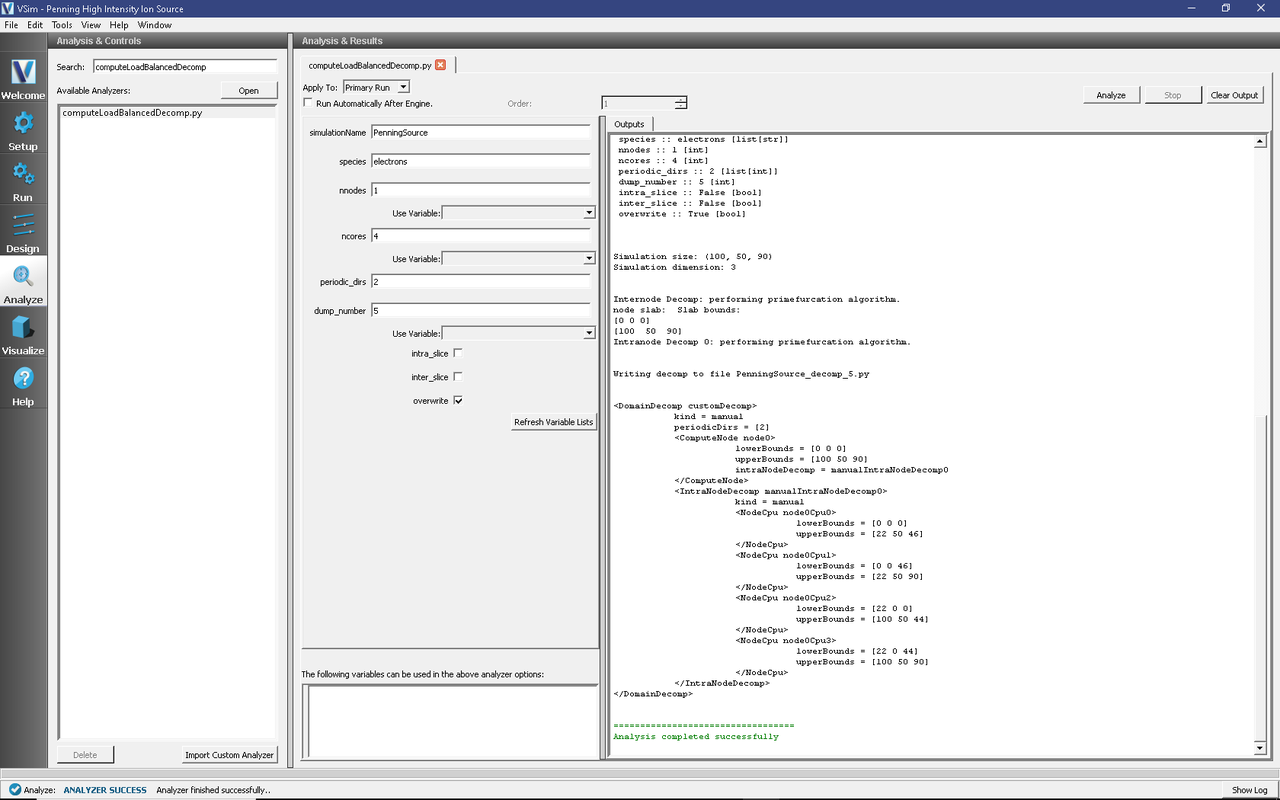
Task: Open the Tools menu
Action: pyautogui.click(x=62, y=24)
